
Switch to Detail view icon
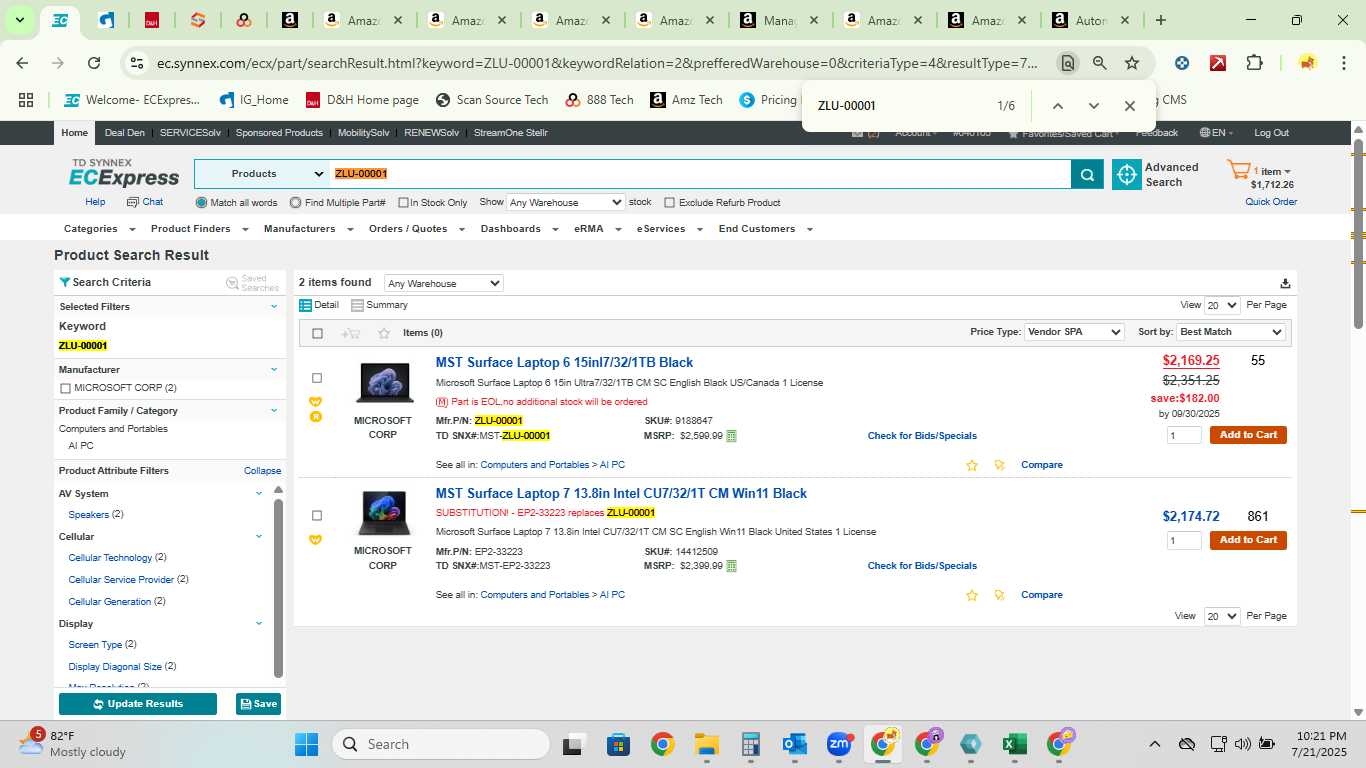click(306, 305)
